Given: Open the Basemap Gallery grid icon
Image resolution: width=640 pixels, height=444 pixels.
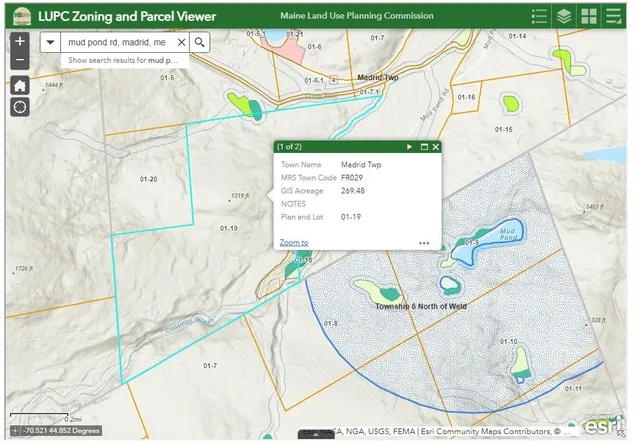Looking at the screenshot, I should click(x=589, y=16).
